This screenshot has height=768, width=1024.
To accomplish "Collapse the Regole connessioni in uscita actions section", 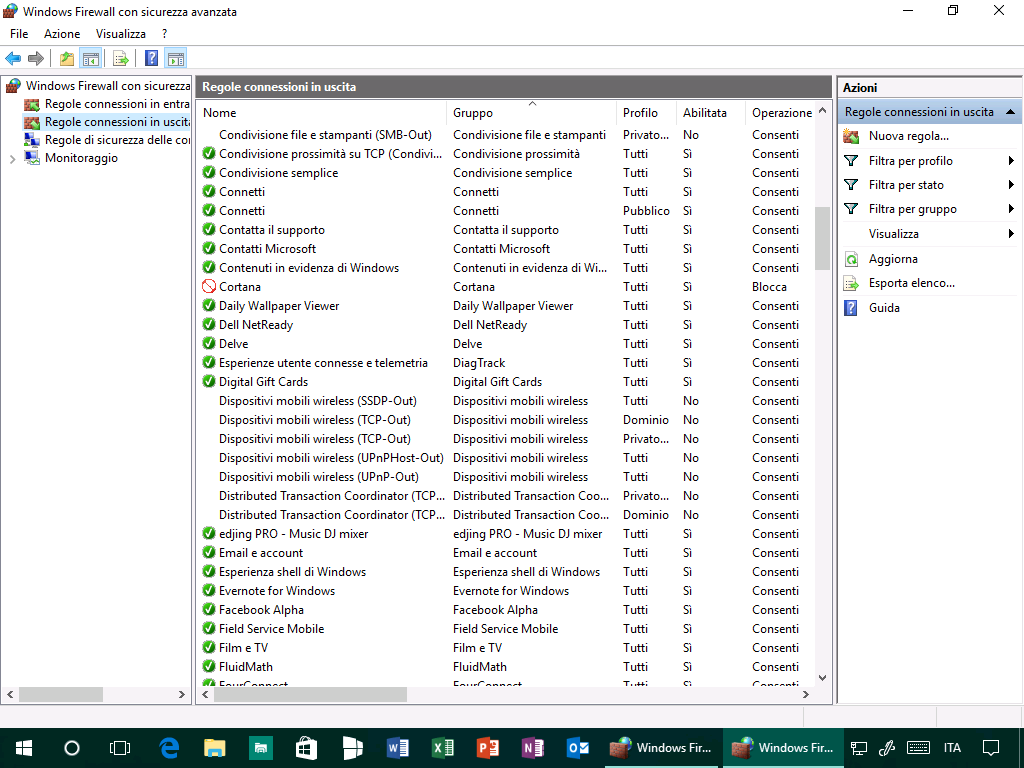I will [x=1010, y=112].
